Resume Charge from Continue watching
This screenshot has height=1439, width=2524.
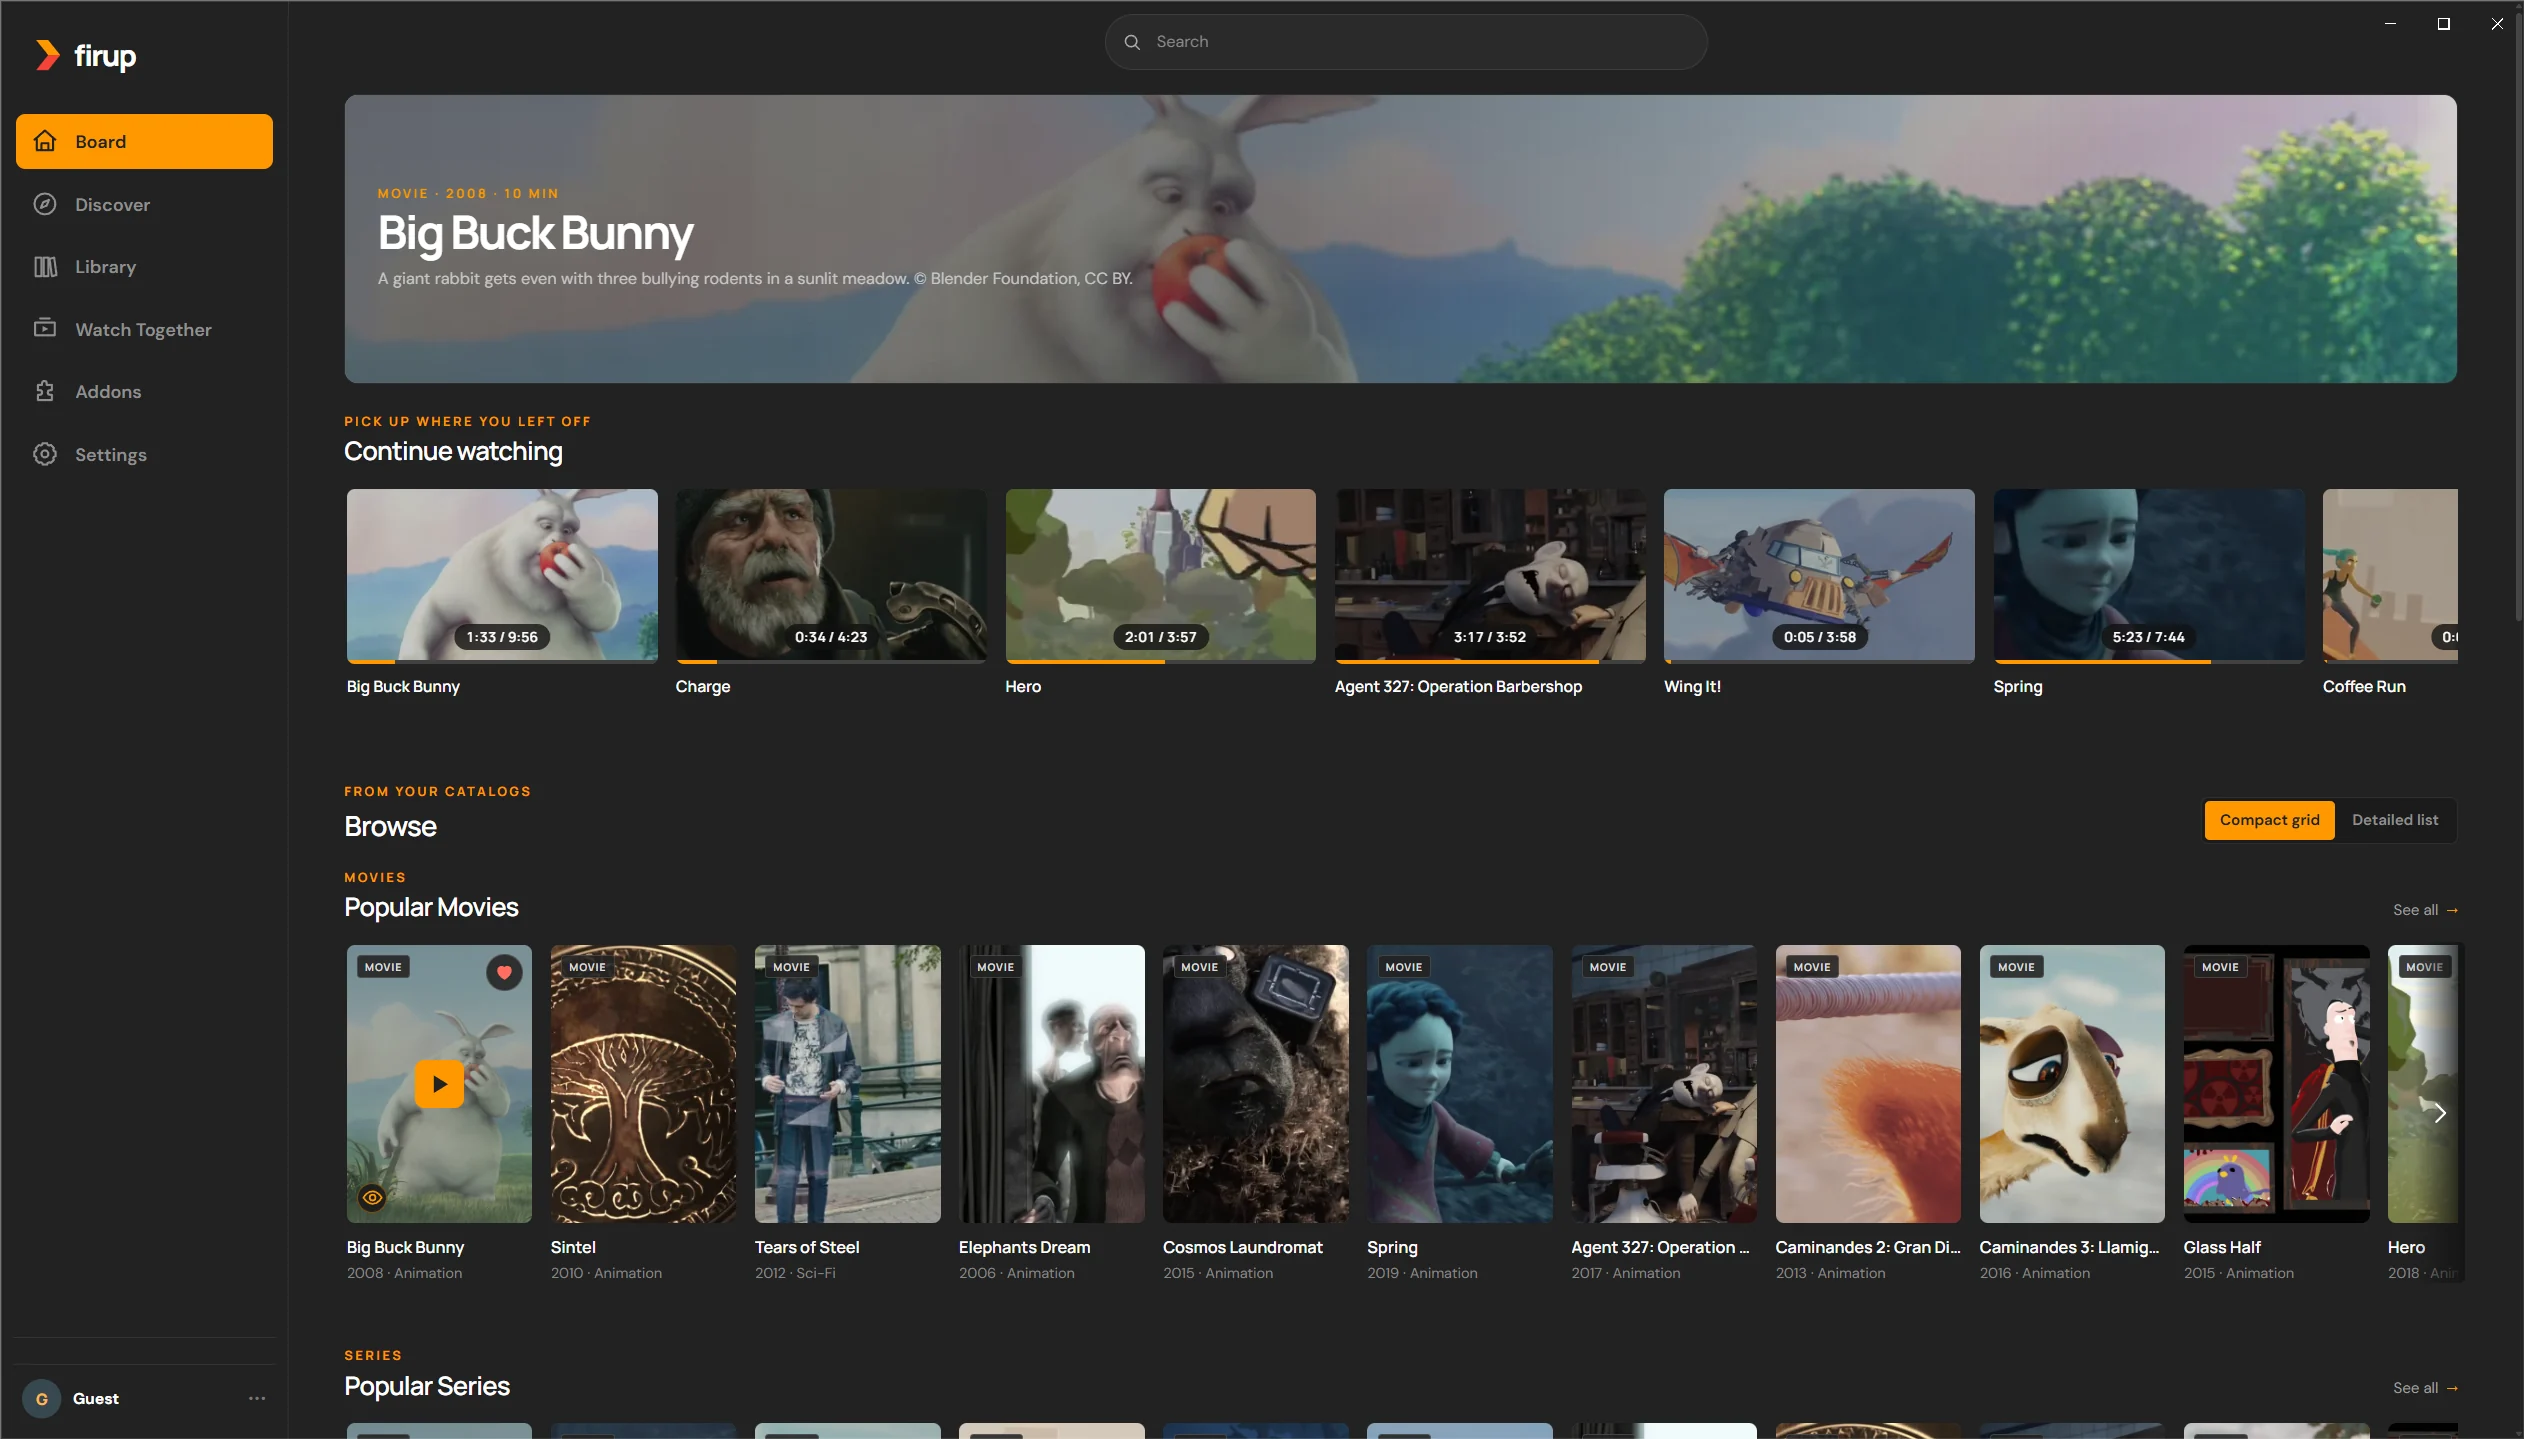coord(831,575)
